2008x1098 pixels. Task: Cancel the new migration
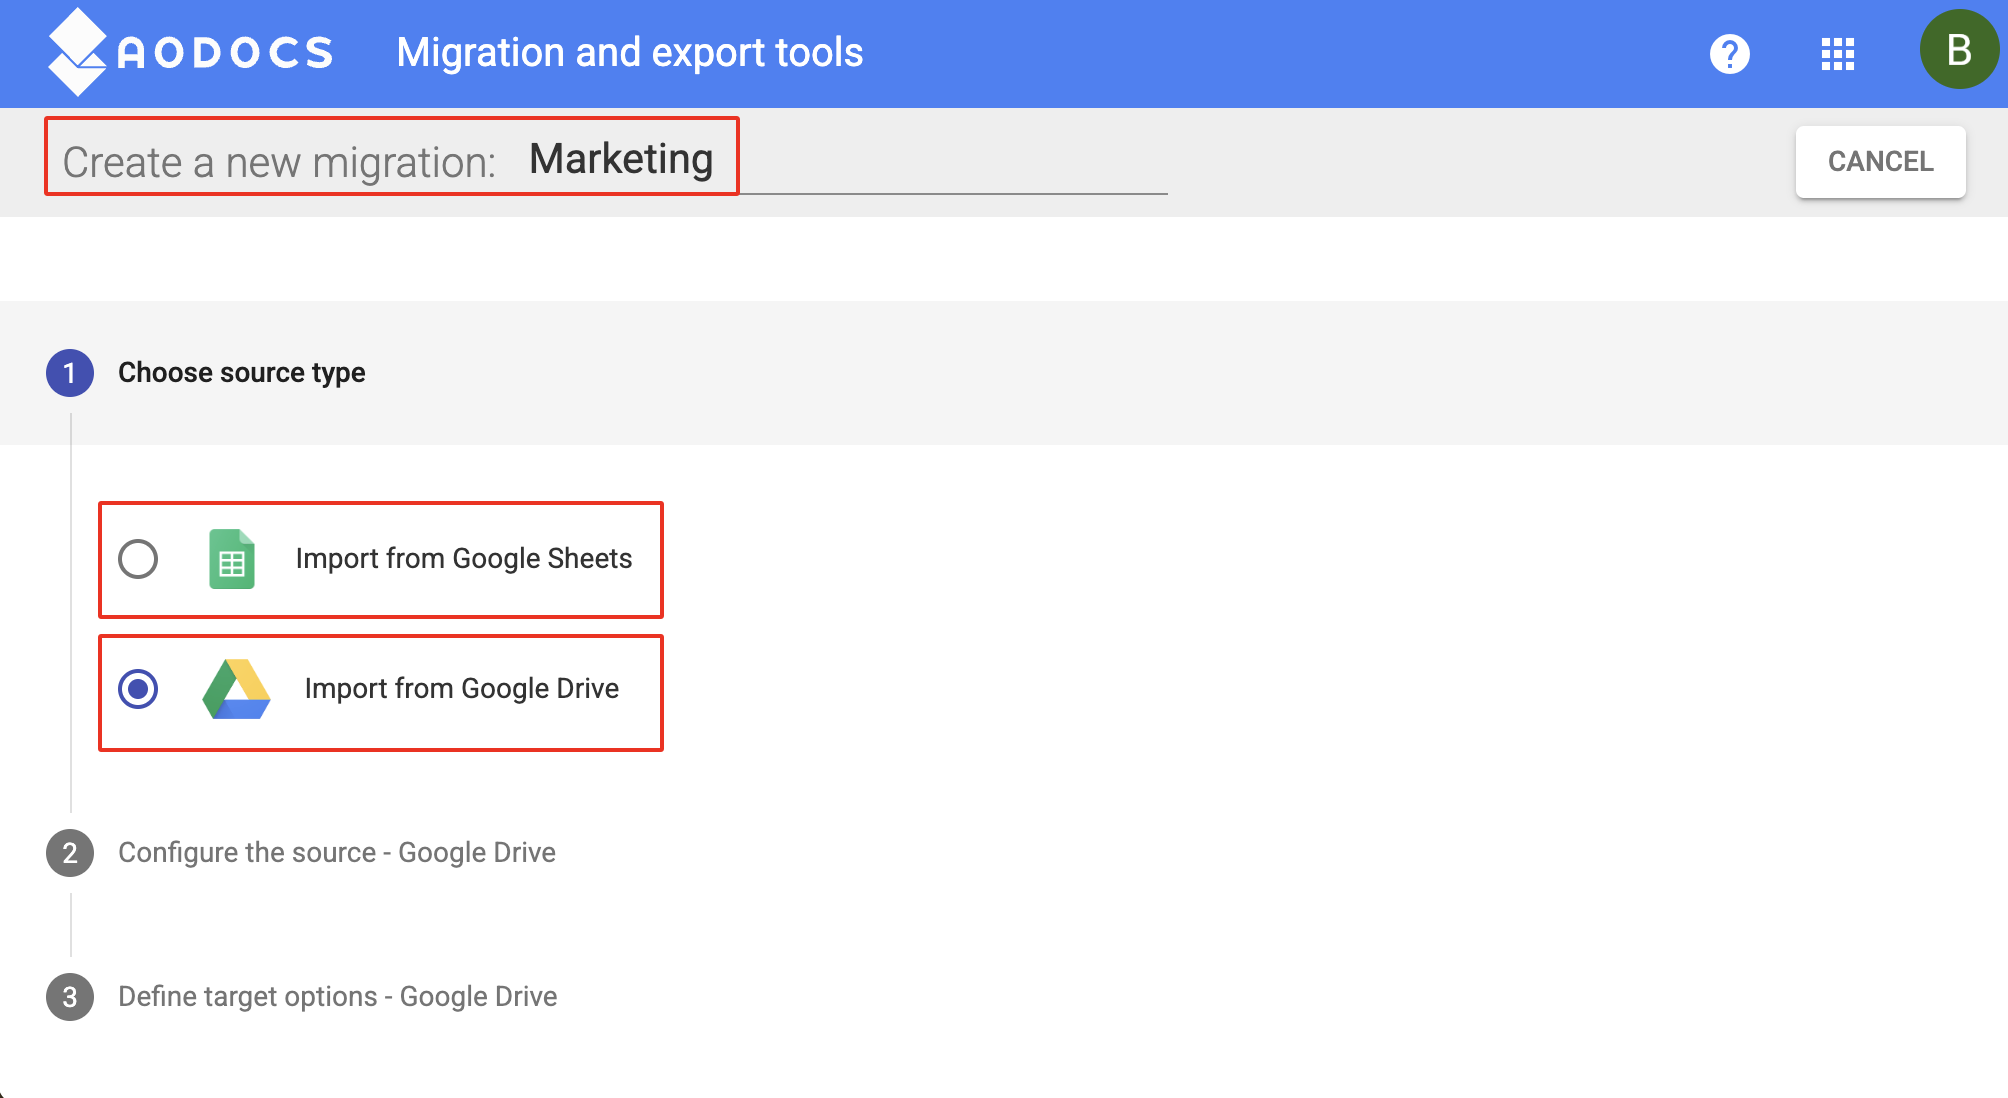(x=1880, y=162)
